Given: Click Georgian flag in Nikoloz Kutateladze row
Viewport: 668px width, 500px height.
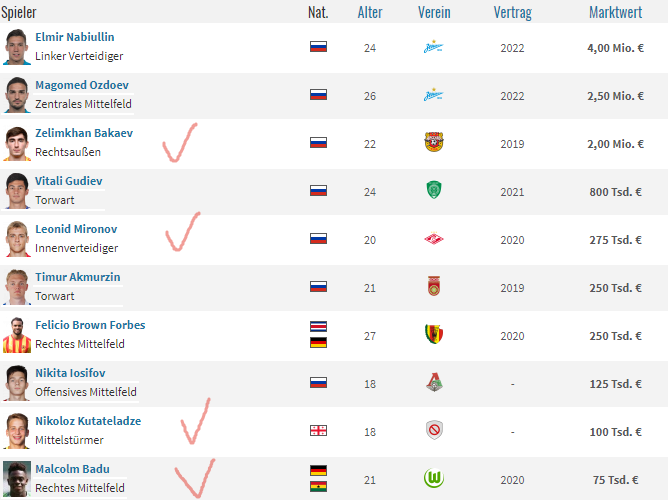Looking at the screenshot, I should coord(318,431).
